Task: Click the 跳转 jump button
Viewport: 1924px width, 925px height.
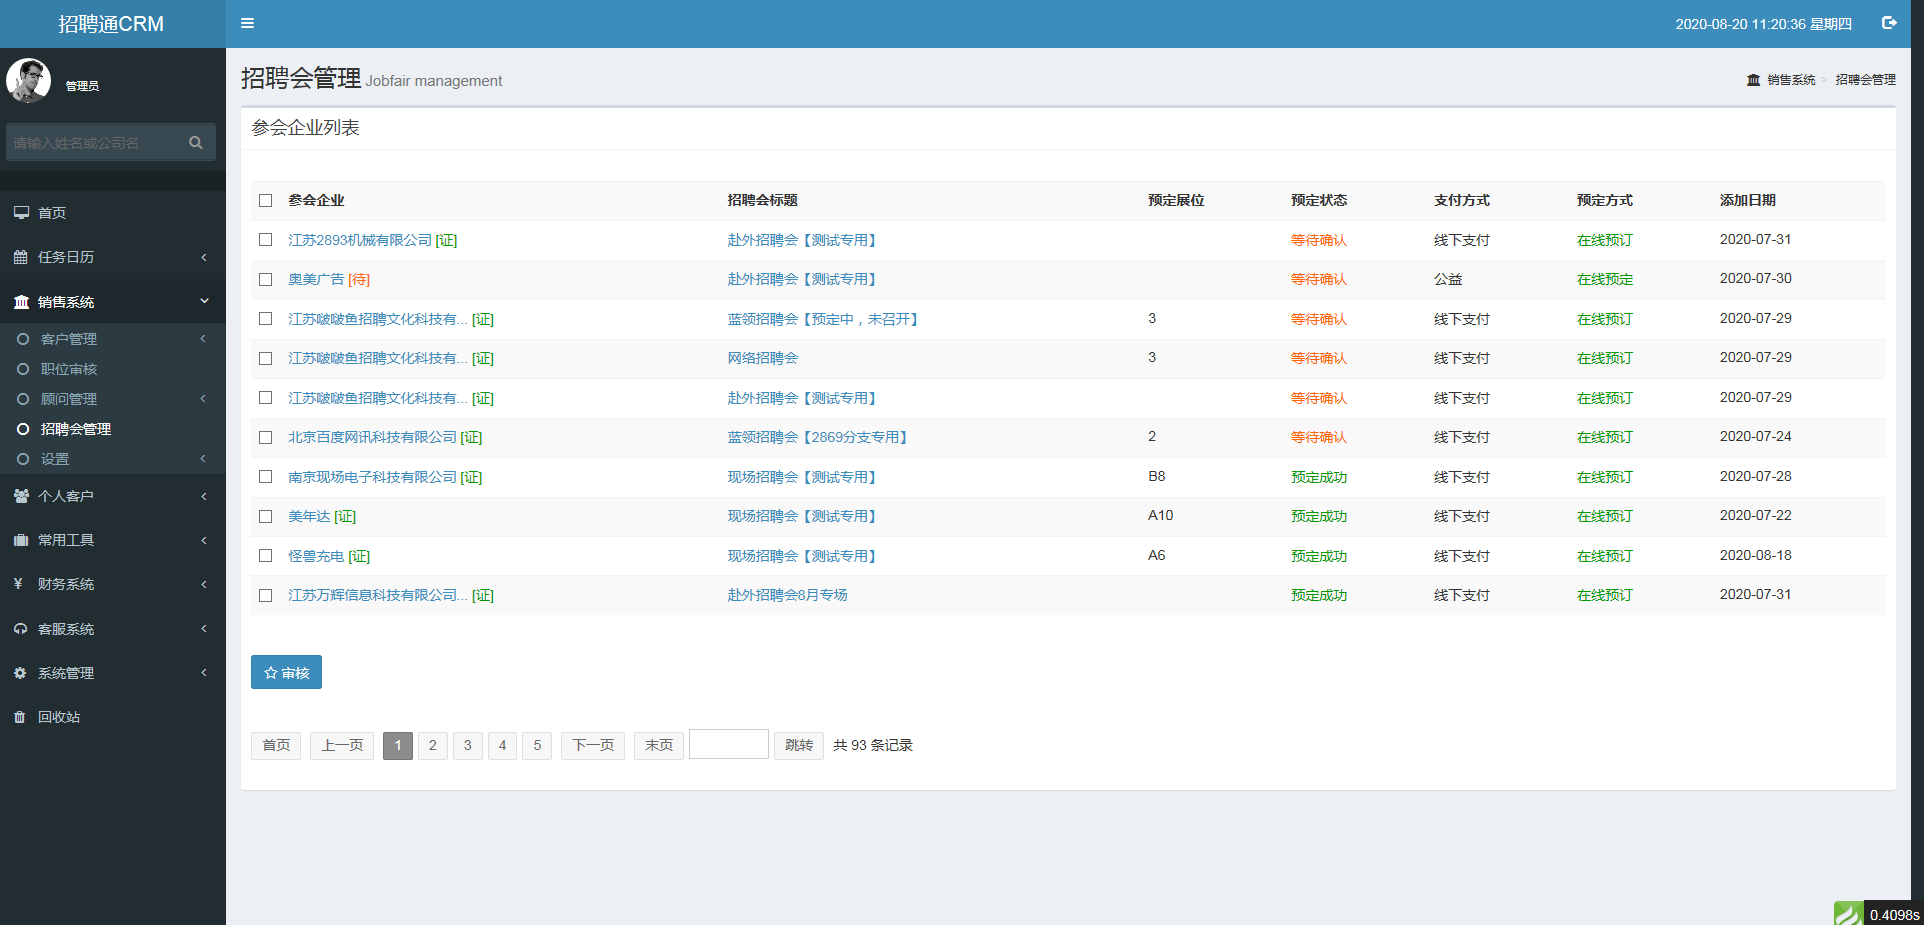Action: (799, 745)
